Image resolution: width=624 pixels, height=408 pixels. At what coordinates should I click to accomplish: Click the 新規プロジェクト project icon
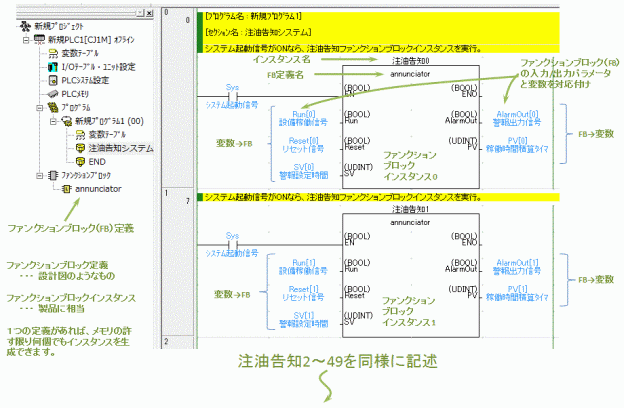(x=25, y=26)
